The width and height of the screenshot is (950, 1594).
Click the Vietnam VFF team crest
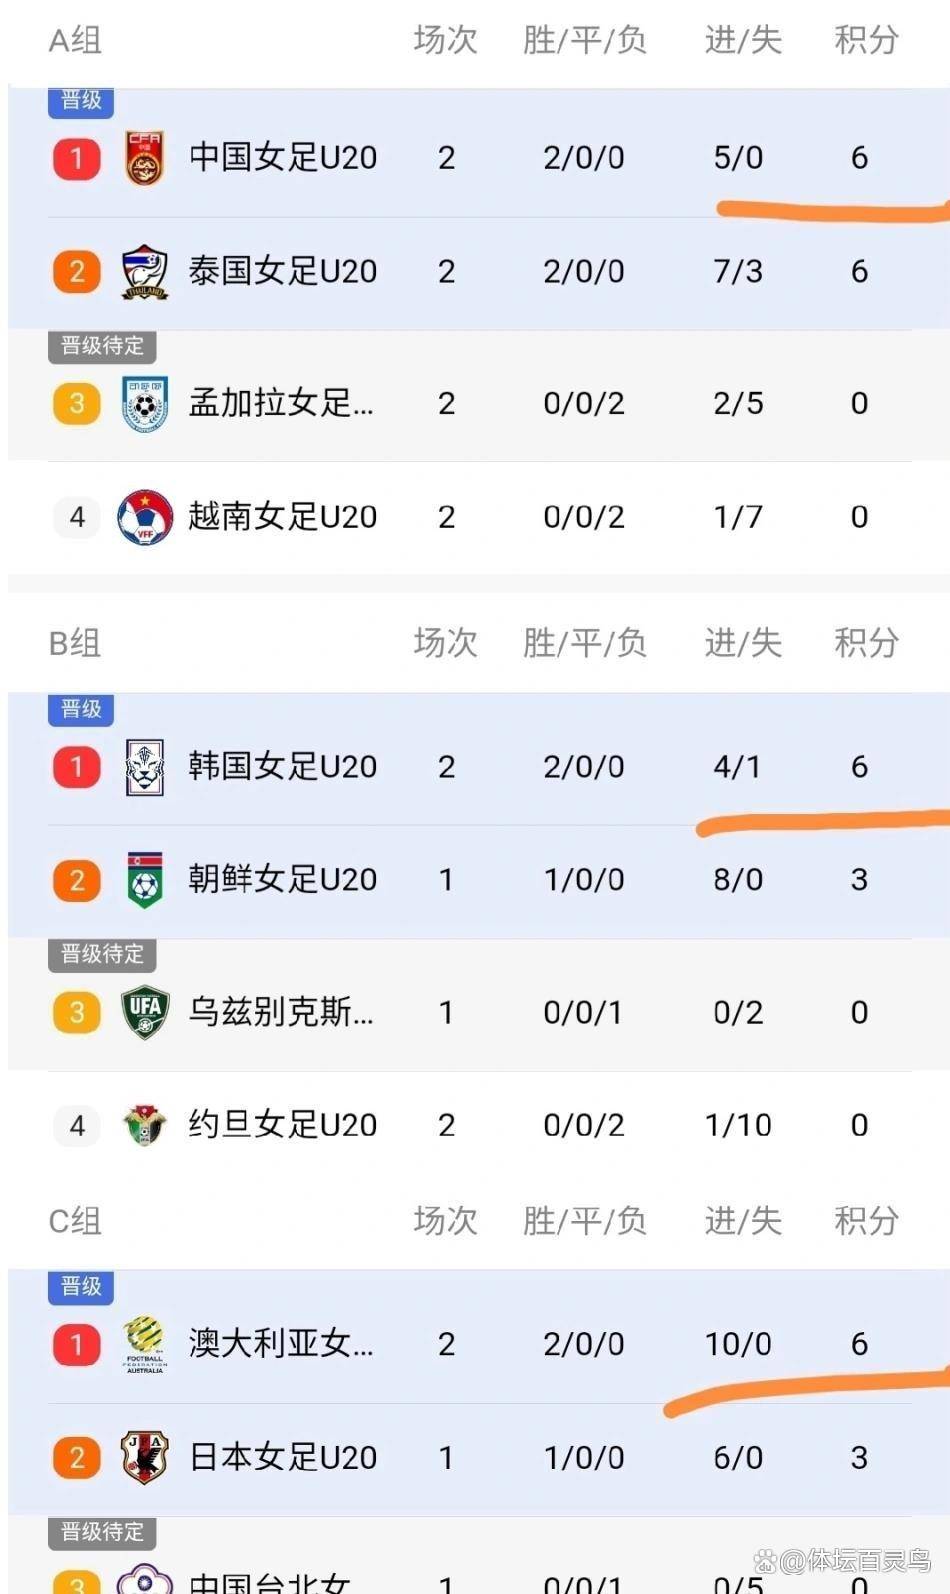[145, 517]
